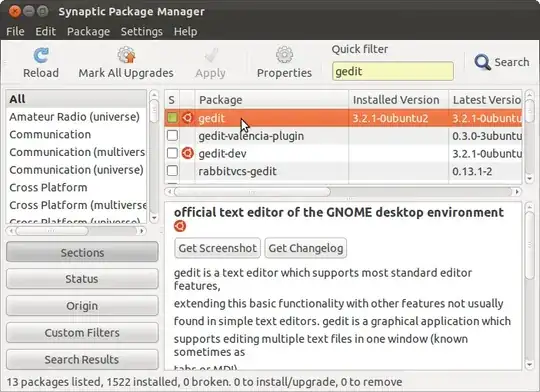Open the Settings menu
Image resolution: width=540 pixels, height=392 pixels.
click(142, 31)
